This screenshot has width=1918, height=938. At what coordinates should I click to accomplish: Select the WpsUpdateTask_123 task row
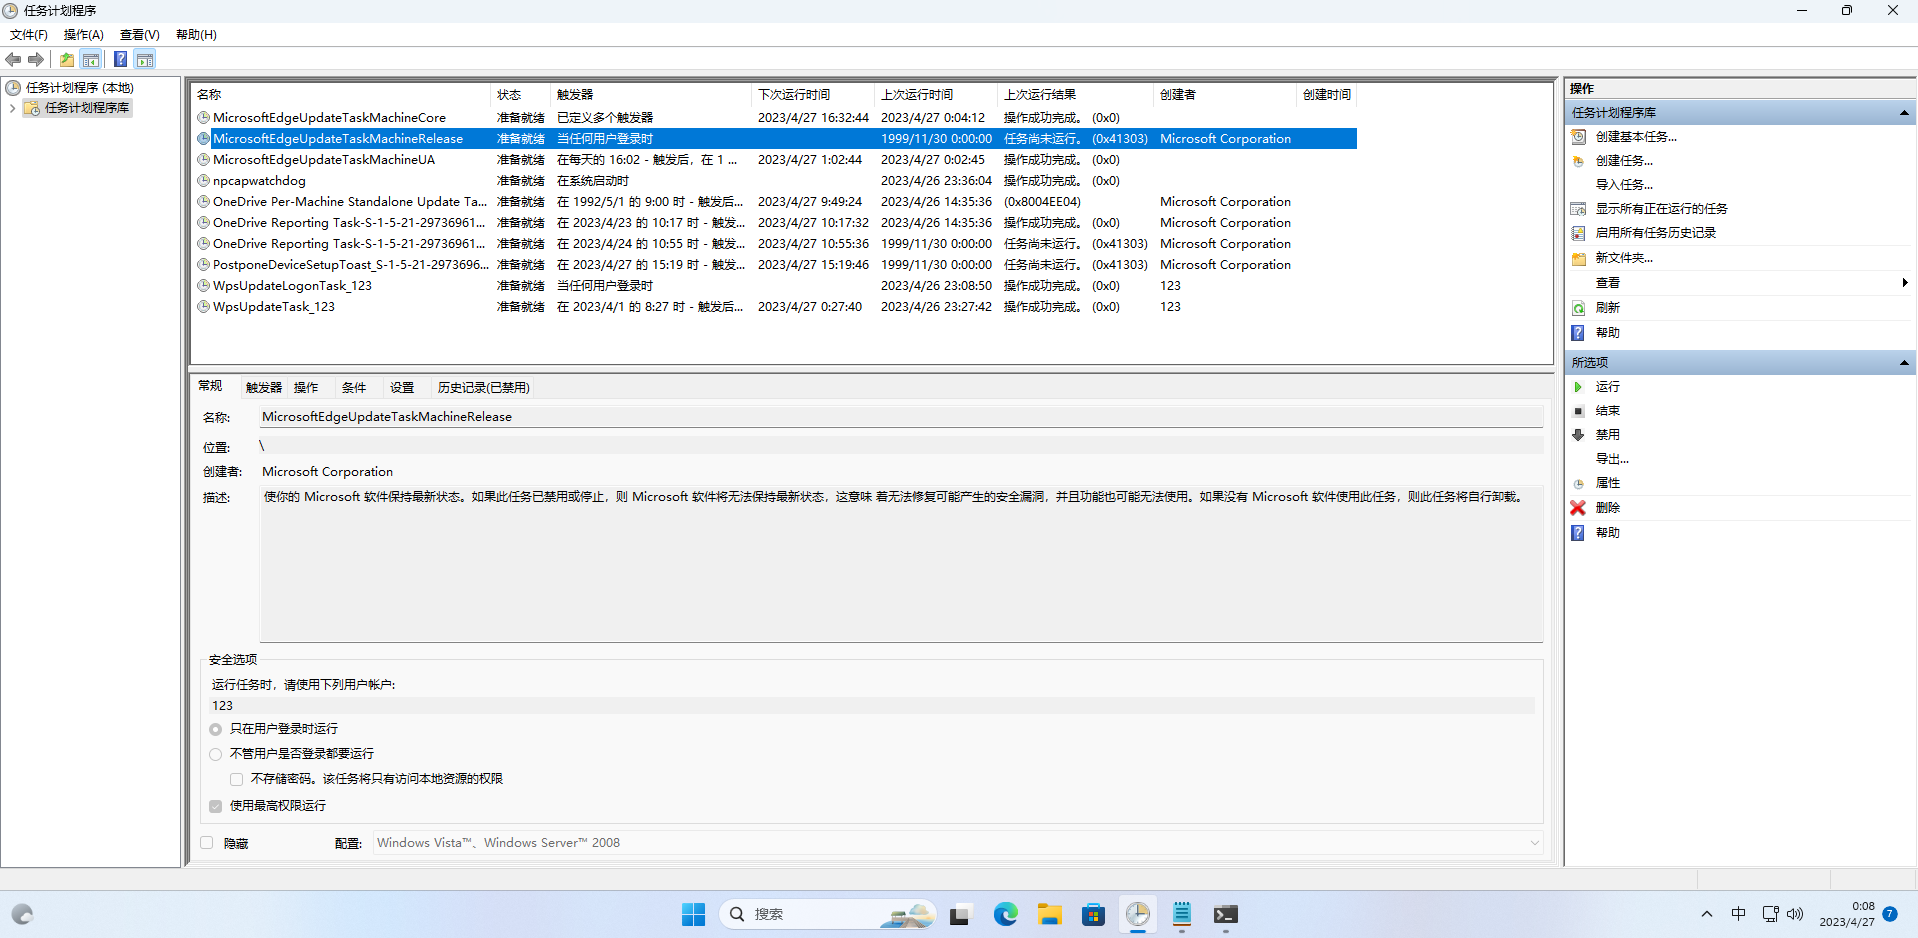coord(774,307)
